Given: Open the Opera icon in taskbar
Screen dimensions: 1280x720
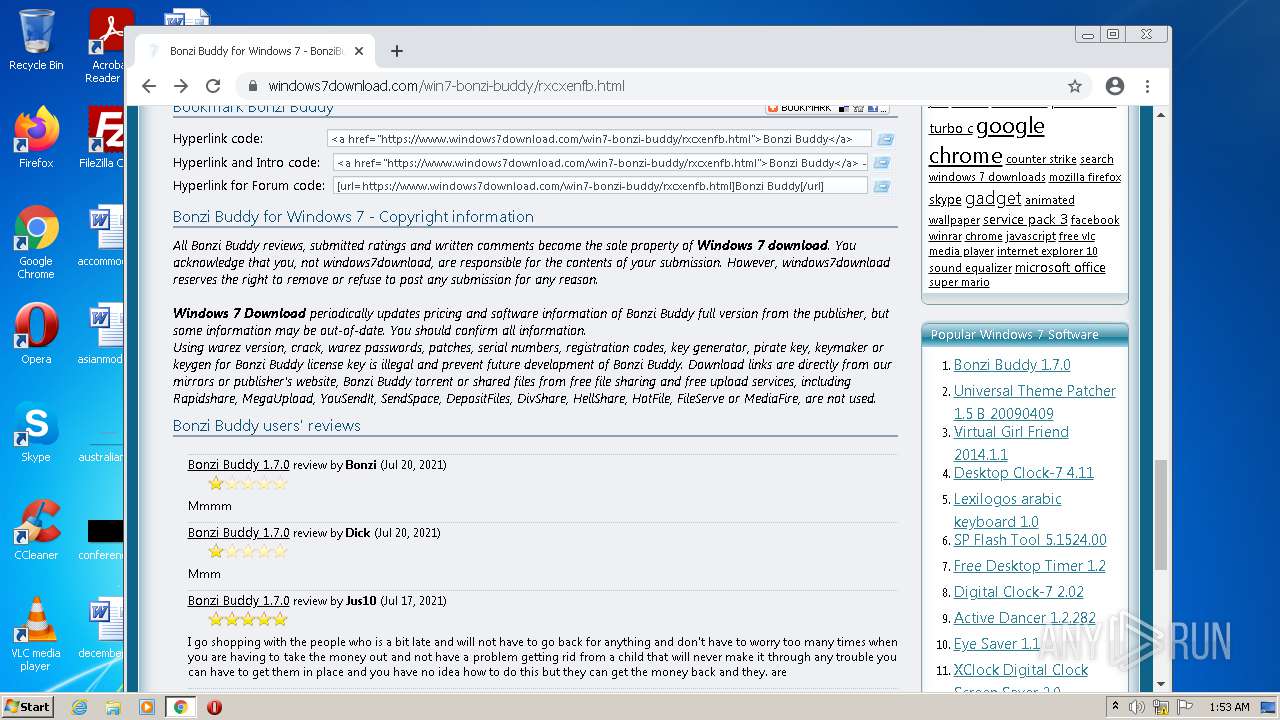Looking at the screenshot, I should pyautogui.click(x=214, y=707).
